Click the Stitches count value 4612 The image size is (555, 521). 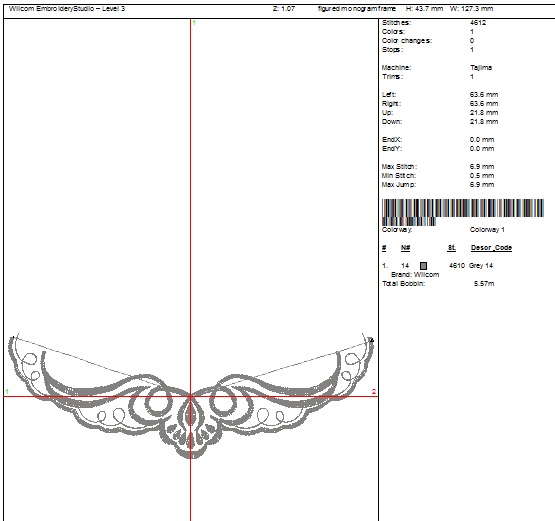coord(478,23)
